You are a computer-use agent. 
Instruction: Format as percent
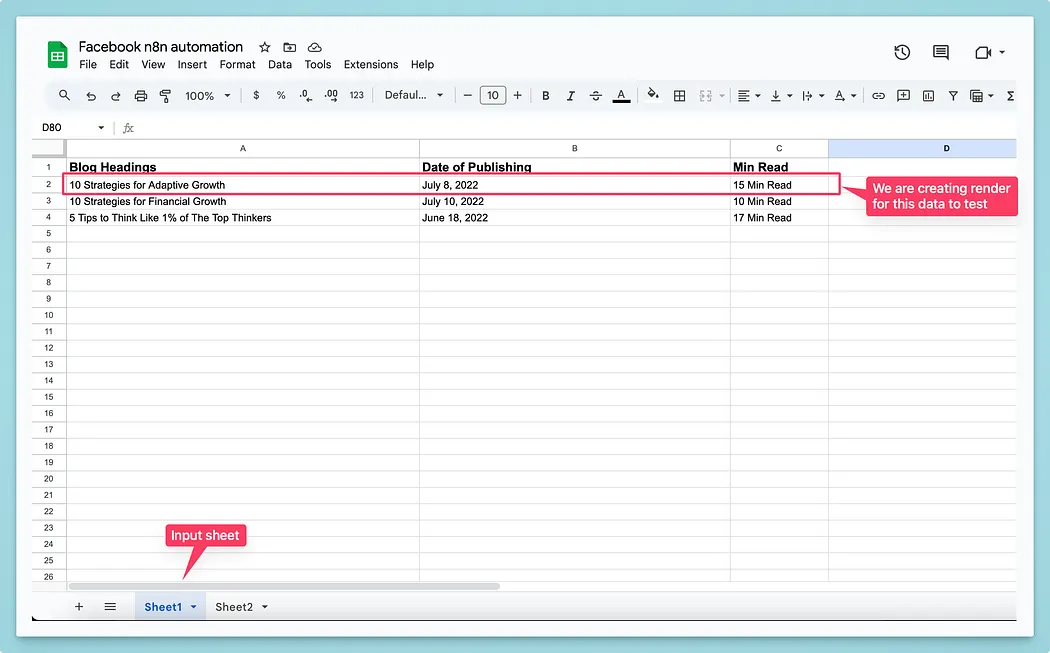[281, 96]
